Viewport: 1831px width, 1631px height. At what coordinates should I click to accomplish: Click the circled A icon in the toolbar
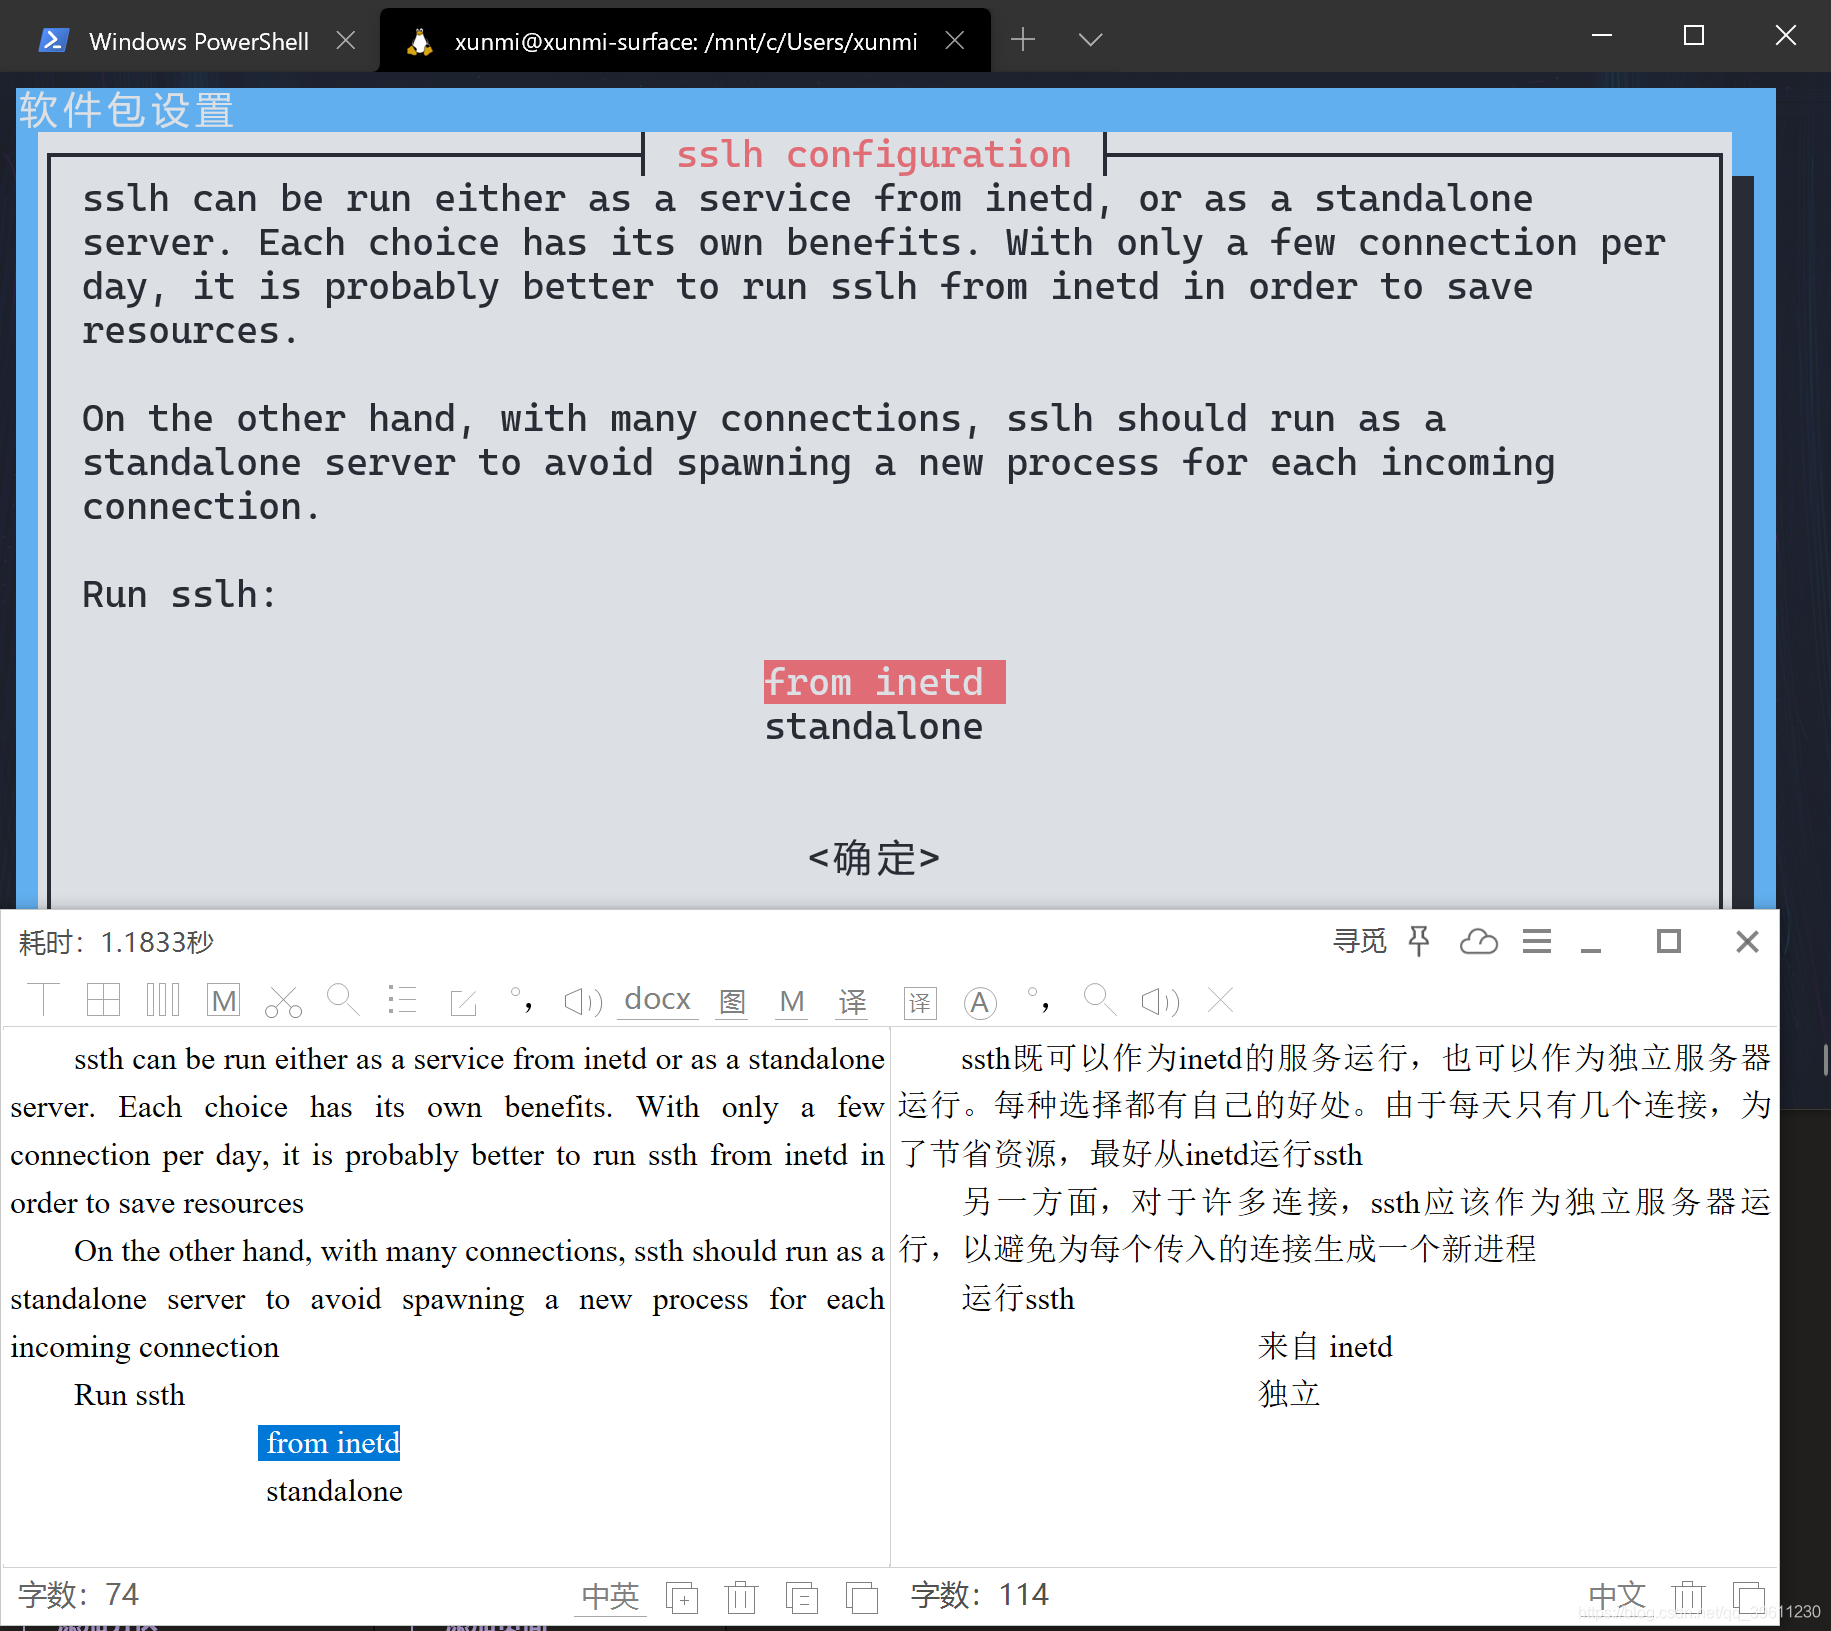click(x=980, y=1002)
